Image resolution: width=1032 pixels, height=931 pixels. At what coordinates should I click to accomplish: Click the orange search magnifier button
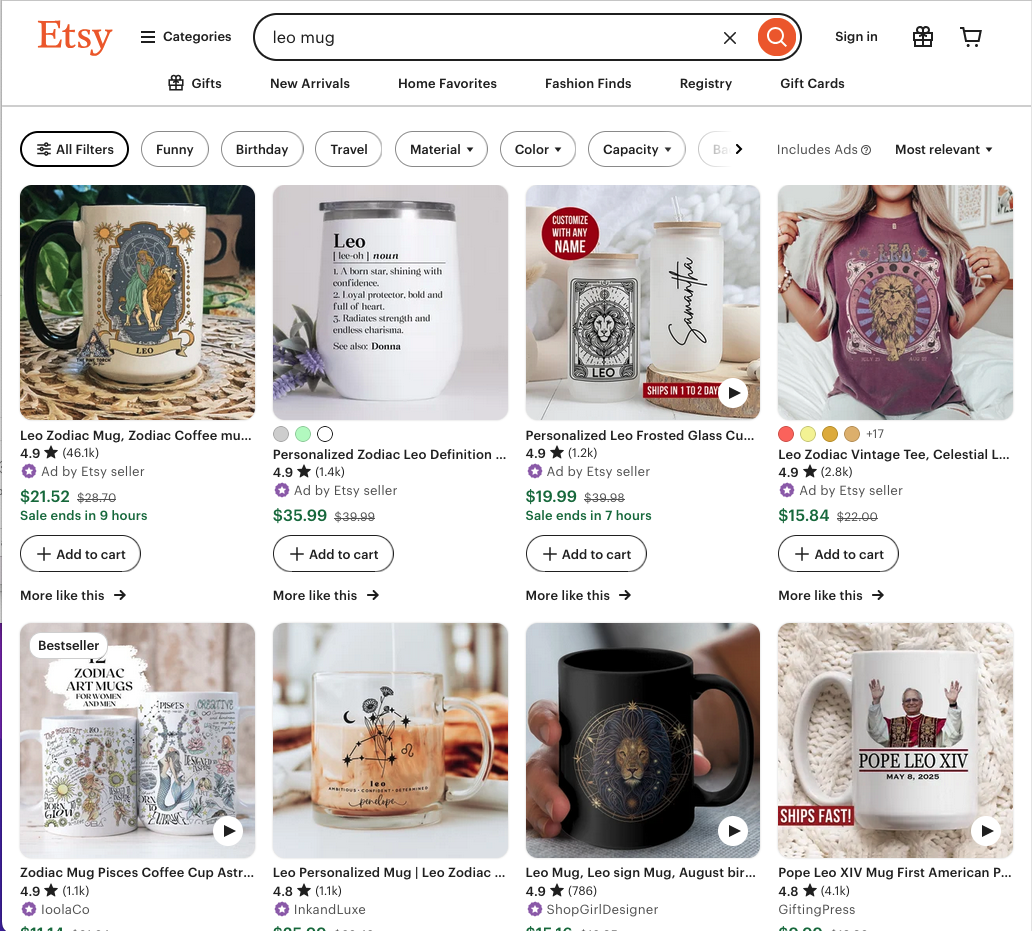coord(776,38)
